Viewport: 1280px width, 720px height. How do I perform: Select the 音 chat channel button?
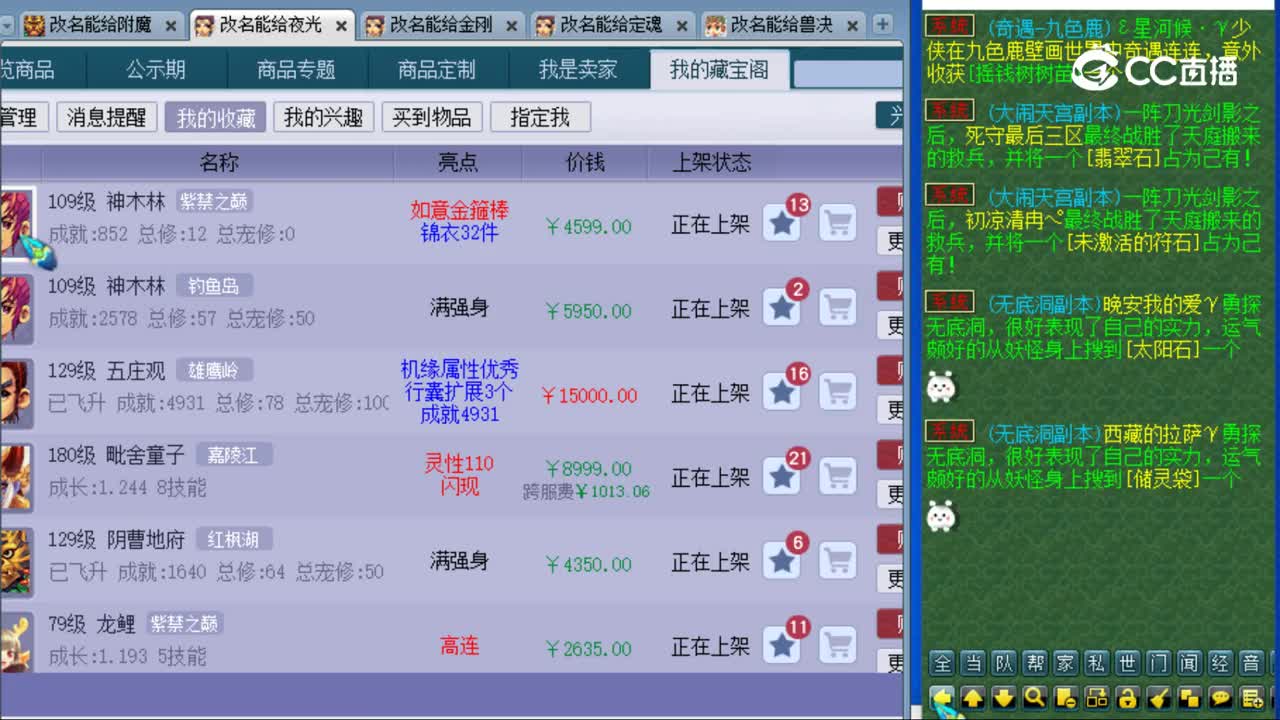coord(1252,663)
